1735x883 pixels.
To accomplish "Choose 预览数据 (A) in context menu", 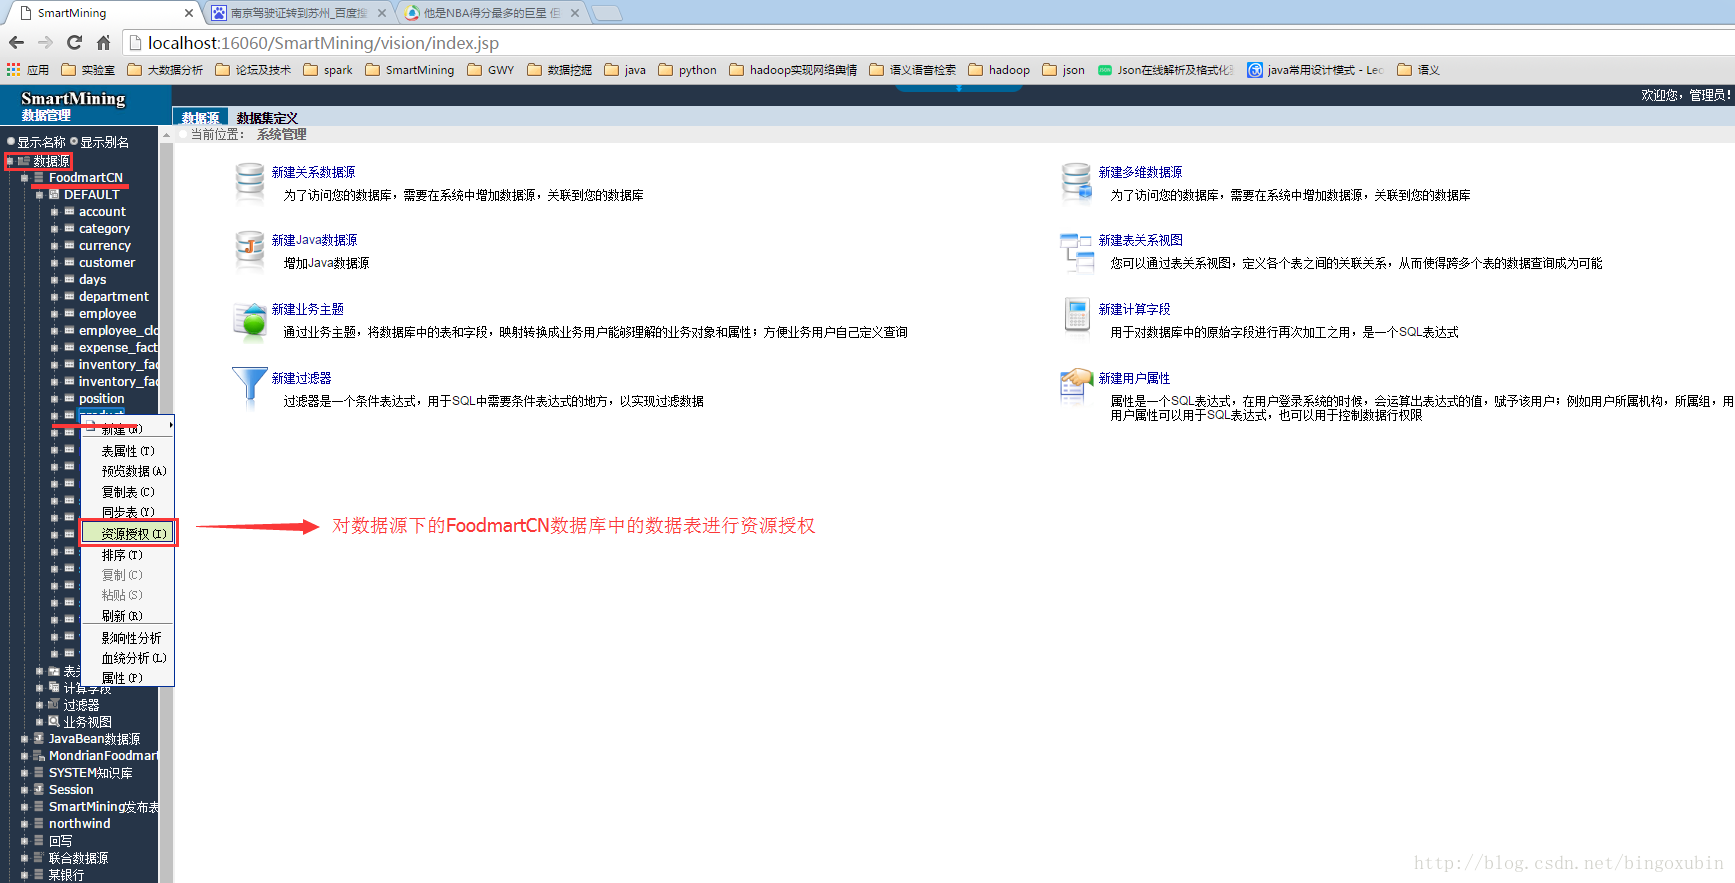I will [x=128, y=471].
